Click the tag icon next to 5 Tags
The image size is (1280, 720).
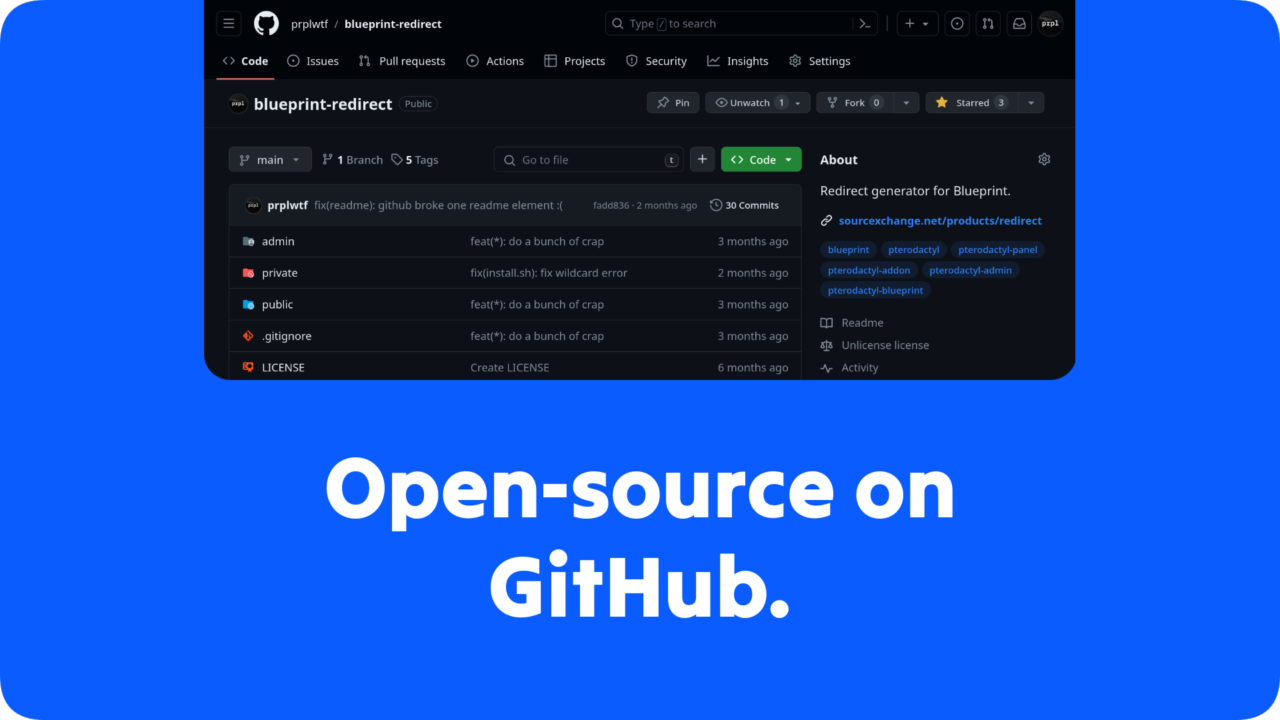(x=397, y=159)
